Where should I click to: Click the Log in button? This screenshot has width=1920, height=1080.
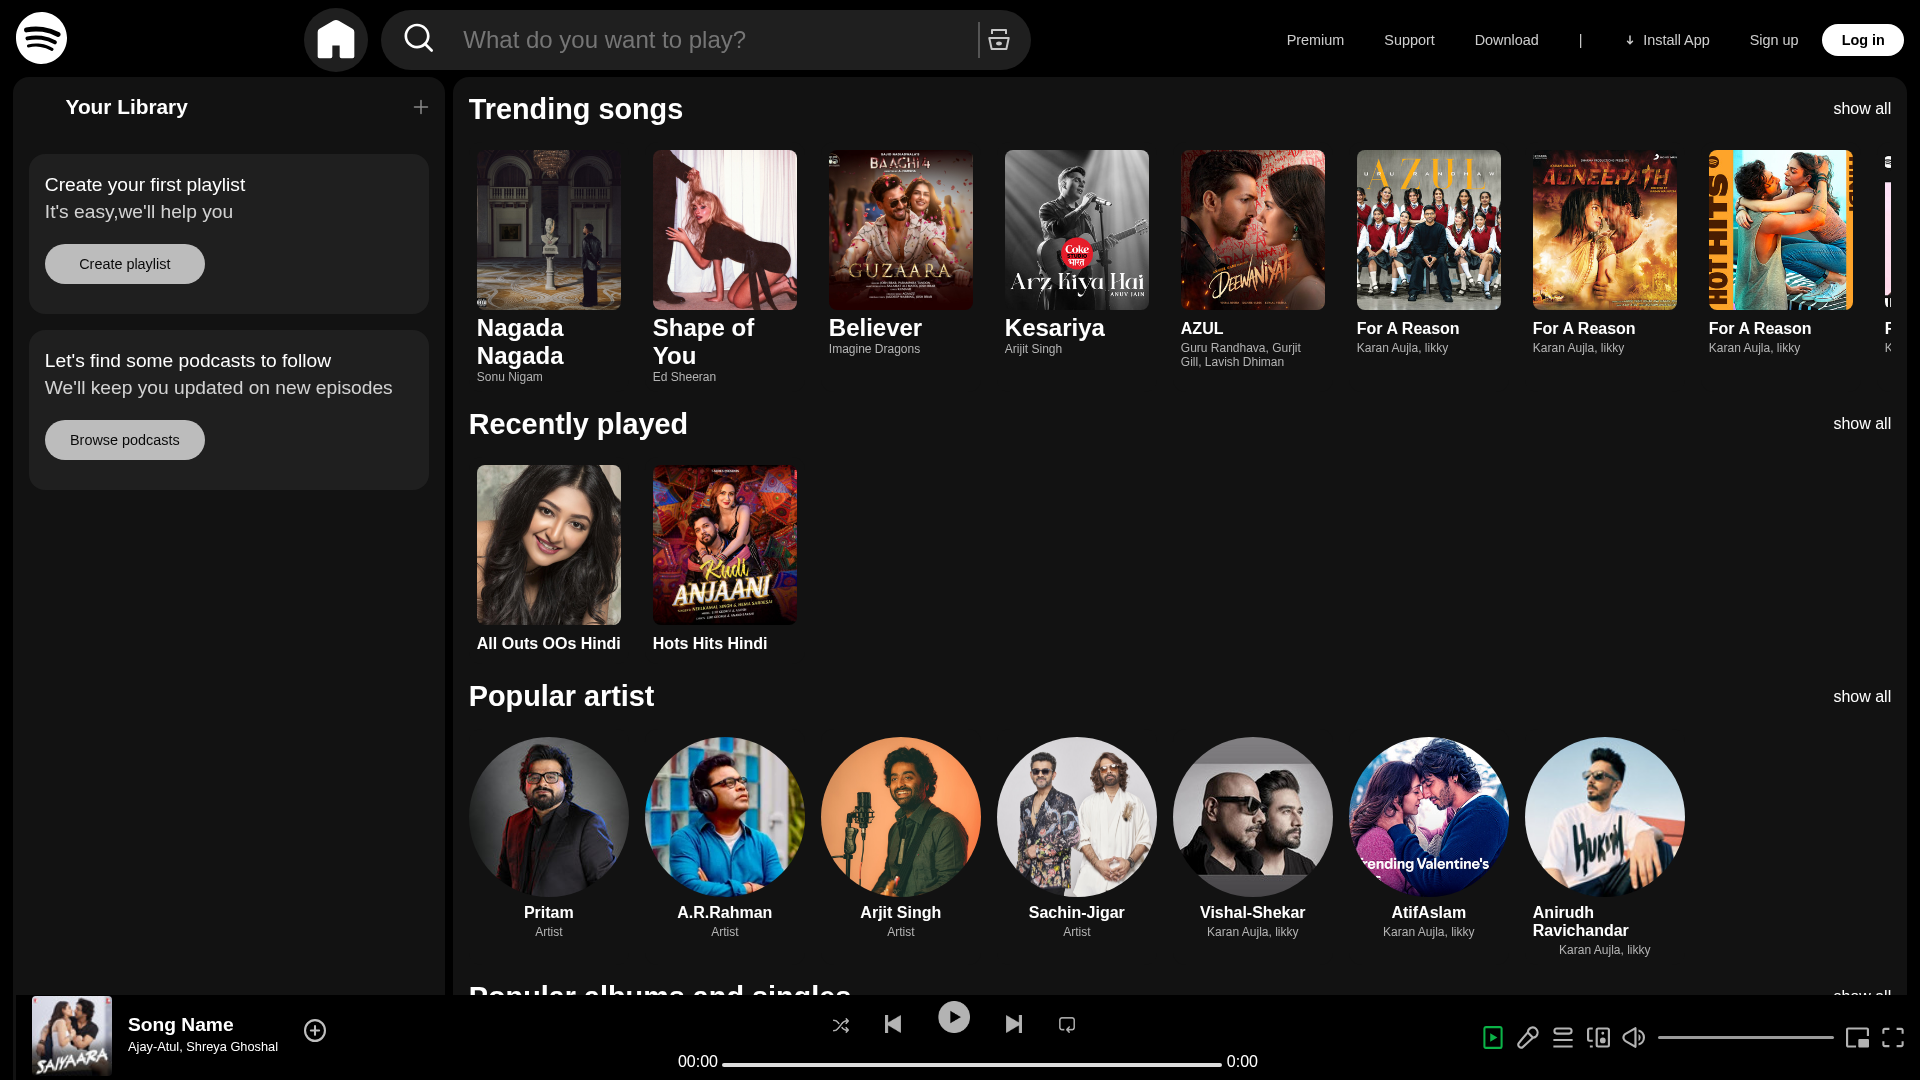1863,40
